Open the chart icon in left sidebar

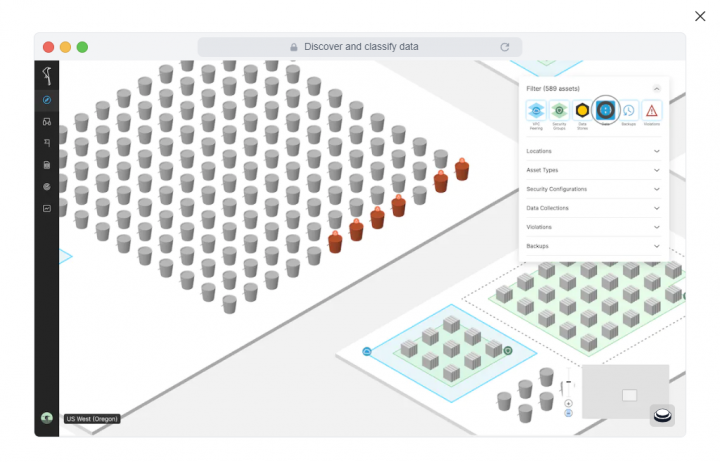coord(46,208)
